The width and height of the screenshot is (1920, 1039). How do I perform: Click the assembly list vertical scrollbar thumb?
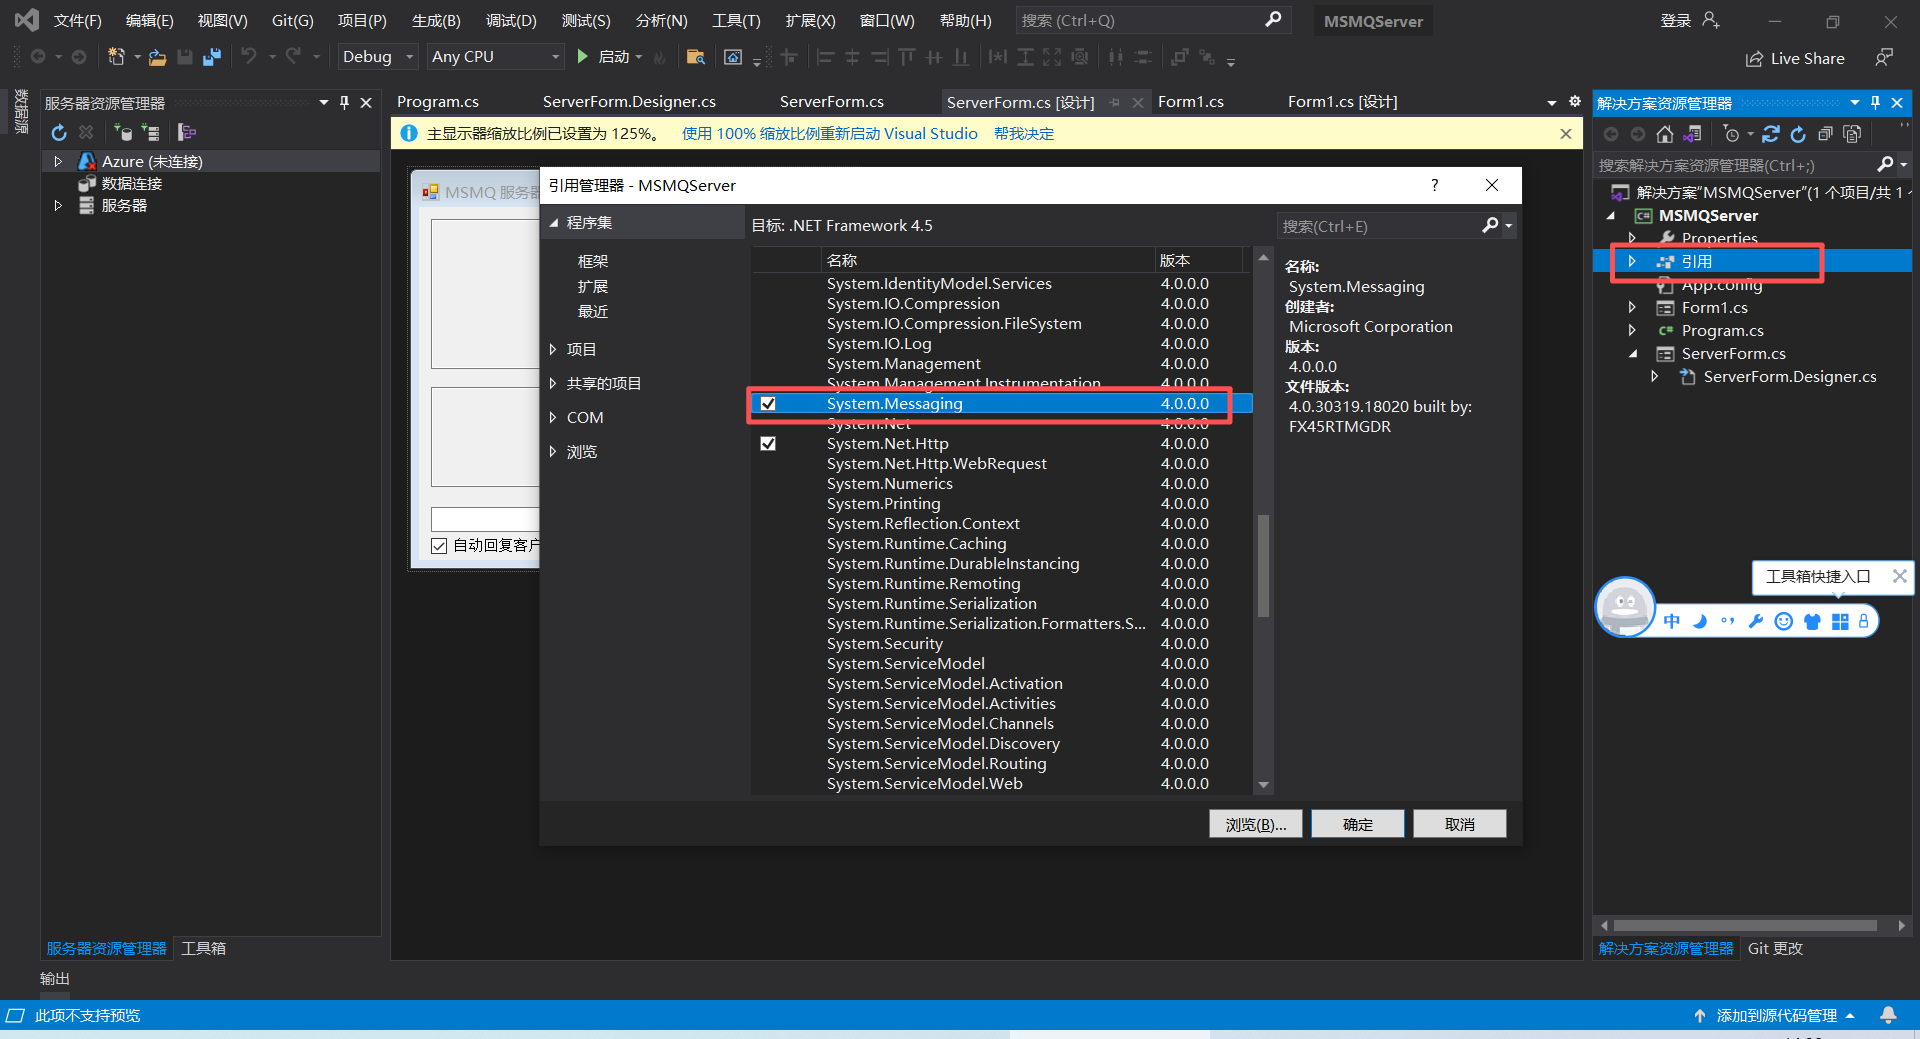tap(1263, 565)
